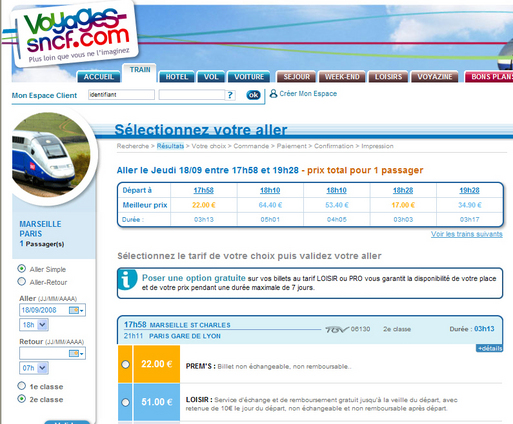Image resolution: width=513 pixels, height=424 pixels.
Task: Expand the 18h departure hour dropdown
Action: (34, 325)
